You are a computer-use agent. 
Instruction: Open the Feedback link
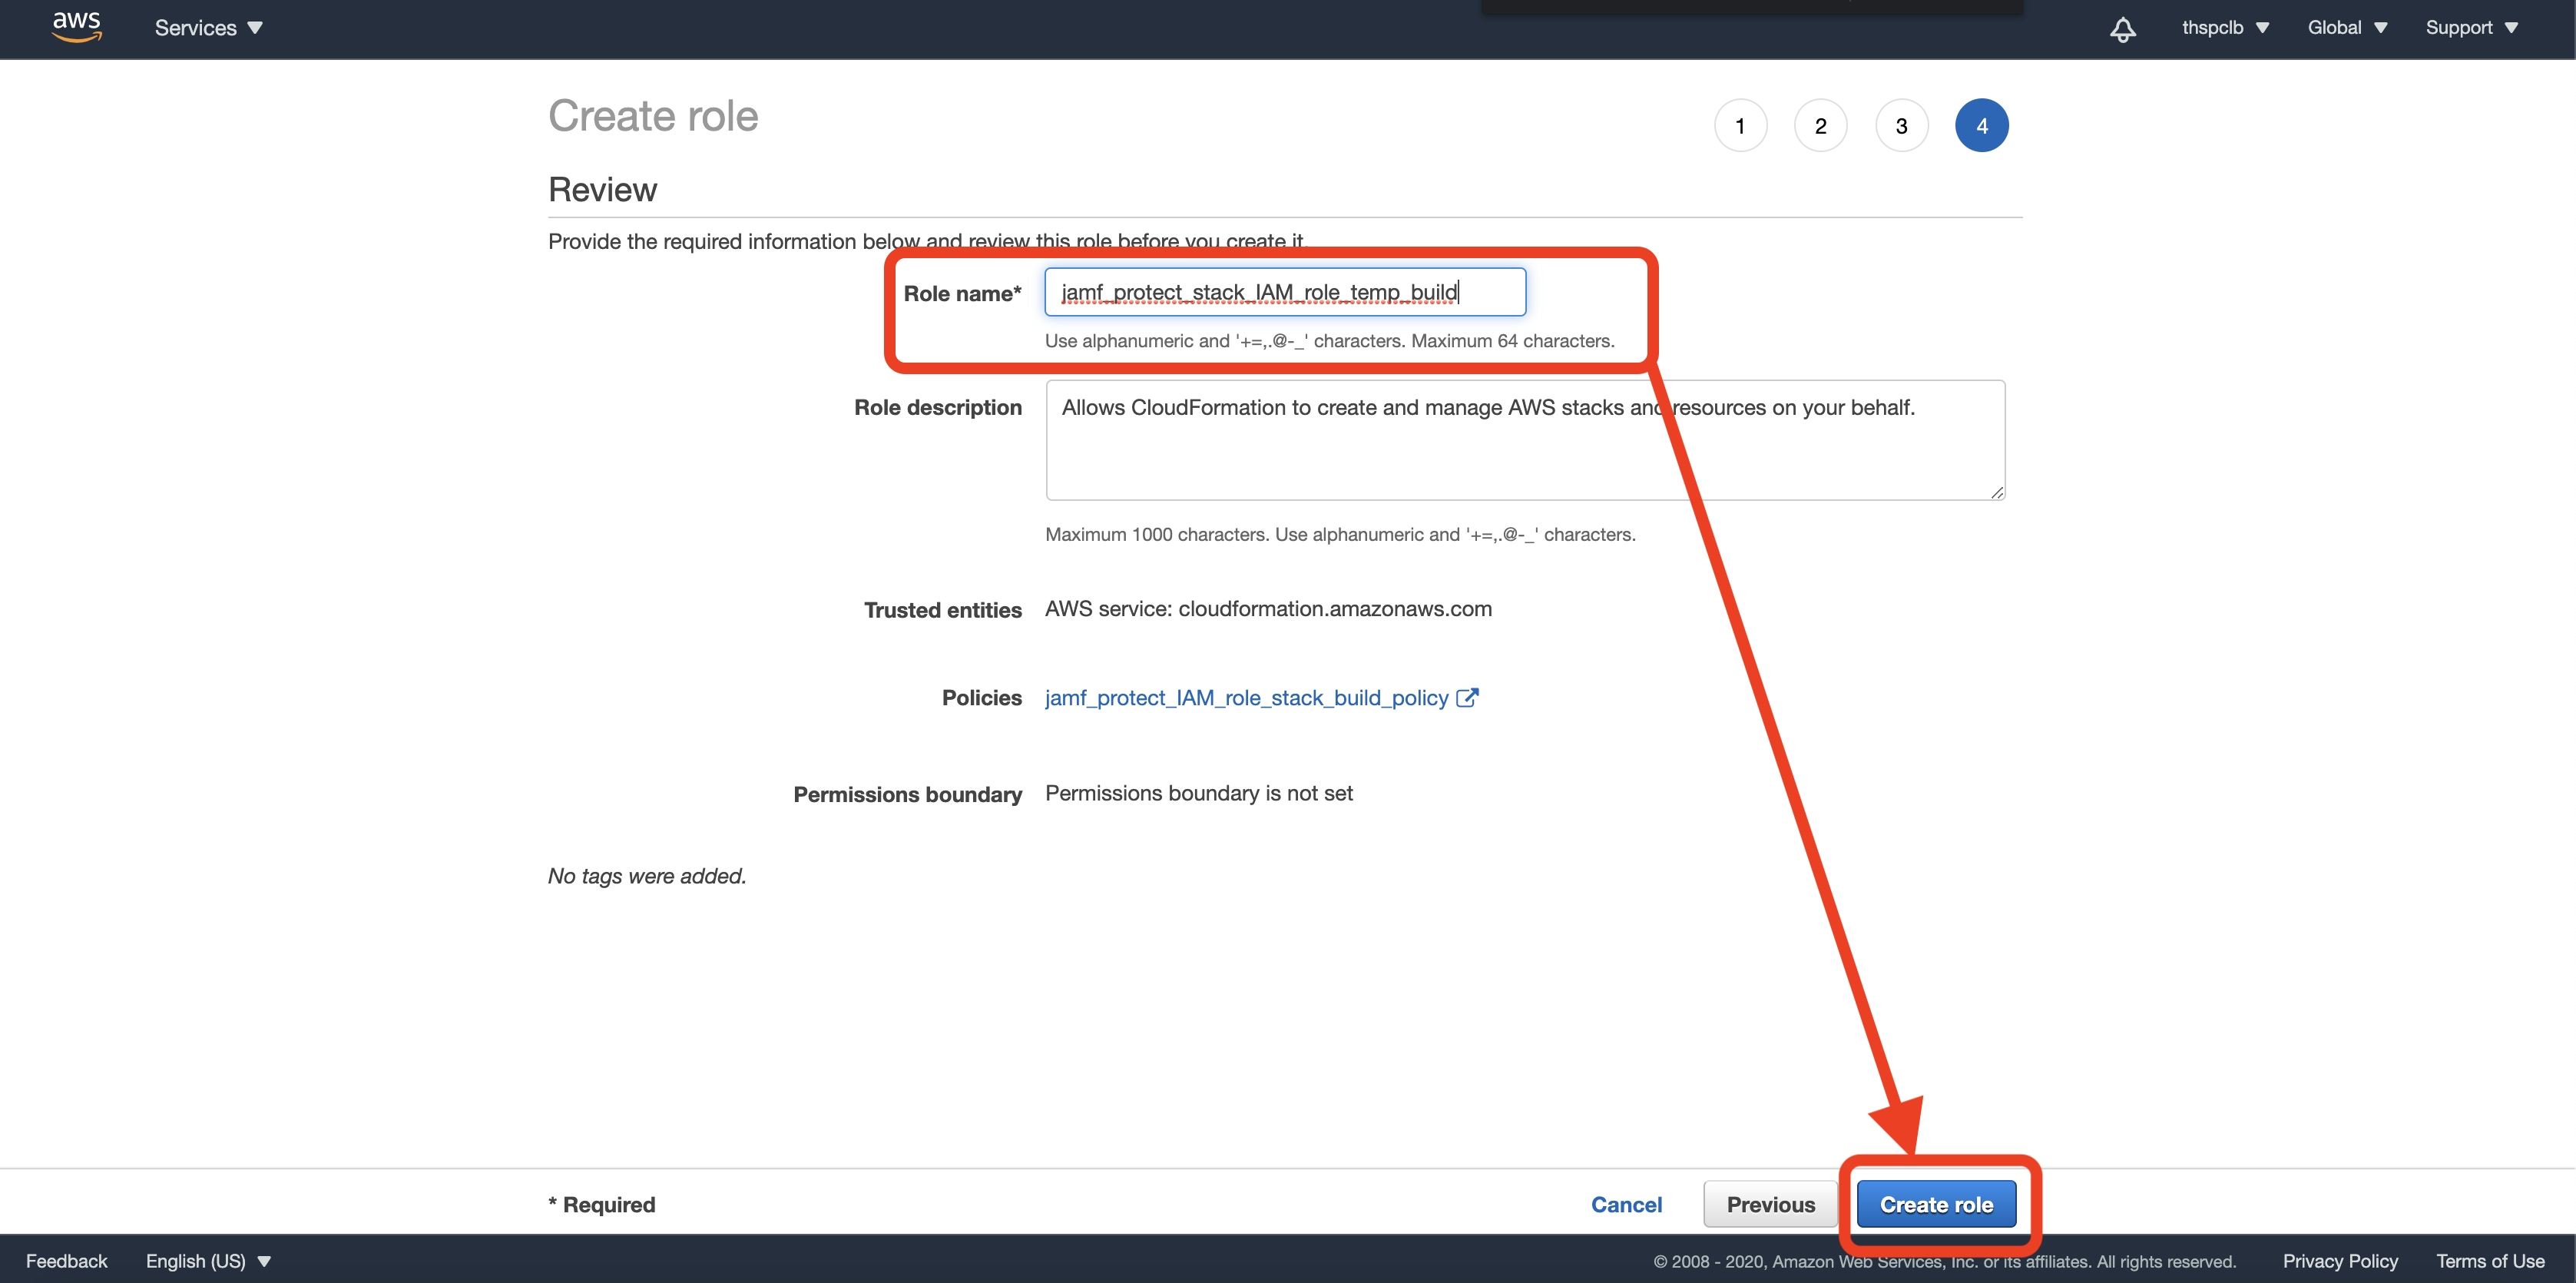coord(66,1261)
